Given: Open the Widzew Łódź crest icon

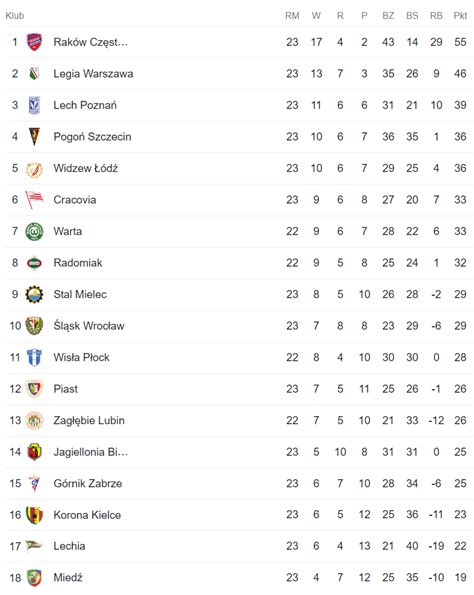Looking at the screenshot, I should (34, 168).
